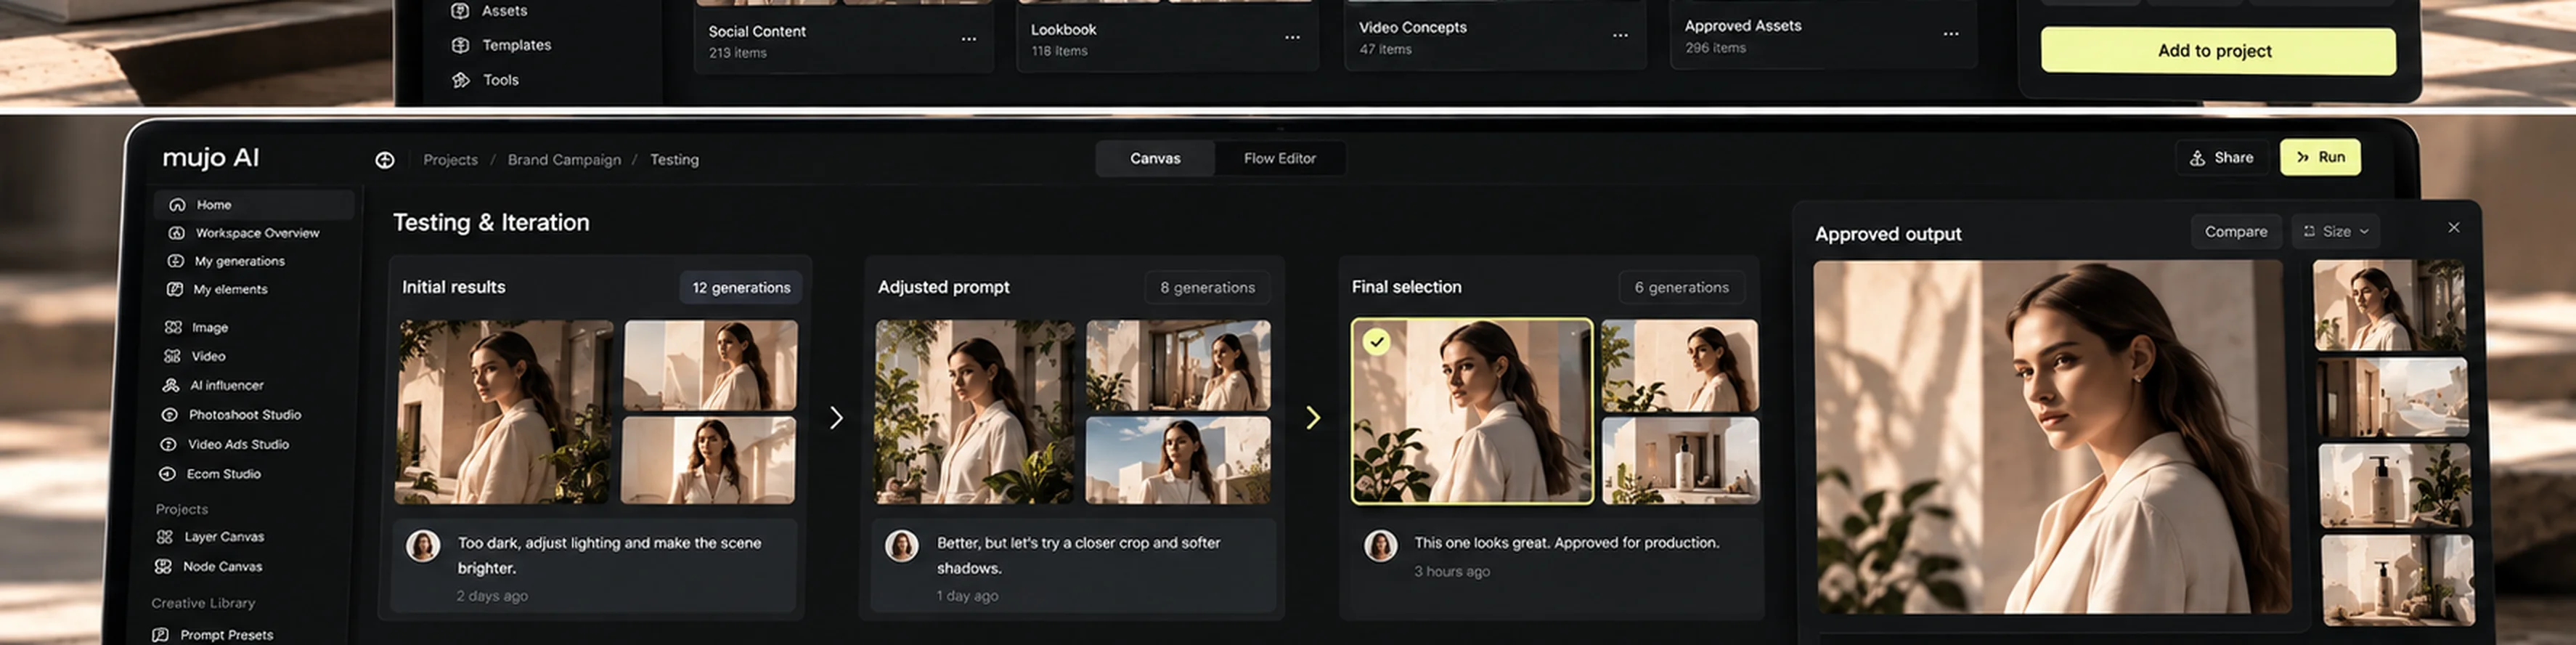The width and height of the screenshot is (2576, 645).
Task: Open Workspace Overview icon in sidebar
Action: coord(177,233)
